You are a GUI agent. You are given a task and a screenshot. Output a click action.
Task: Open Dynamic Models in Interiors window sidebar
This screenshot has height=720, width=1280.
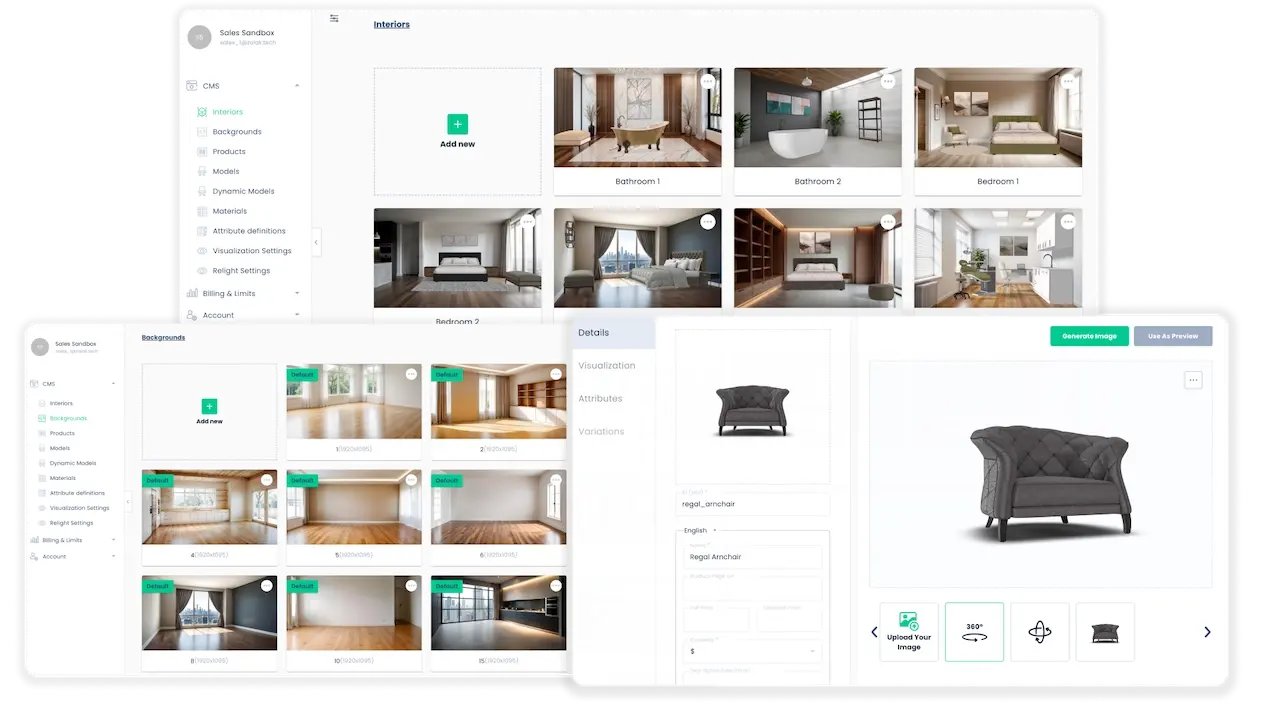coord(243,191)
